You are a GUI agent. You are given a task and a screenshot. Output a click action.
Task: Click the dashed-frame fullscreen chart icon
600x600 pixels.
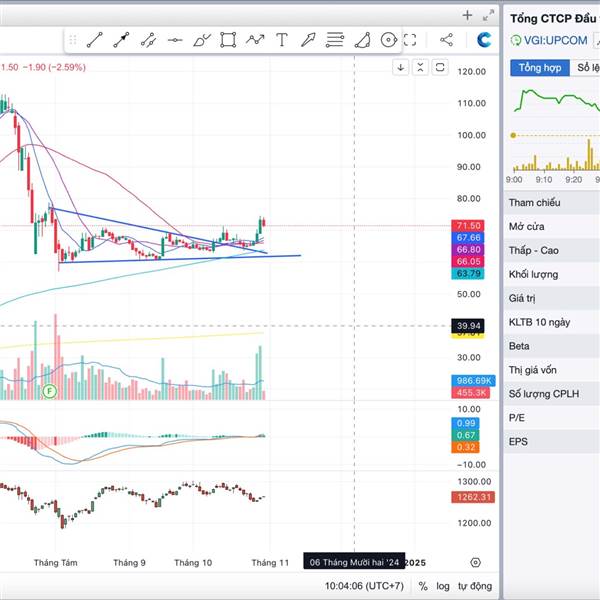pyautogui.click(x=410, y=40)
